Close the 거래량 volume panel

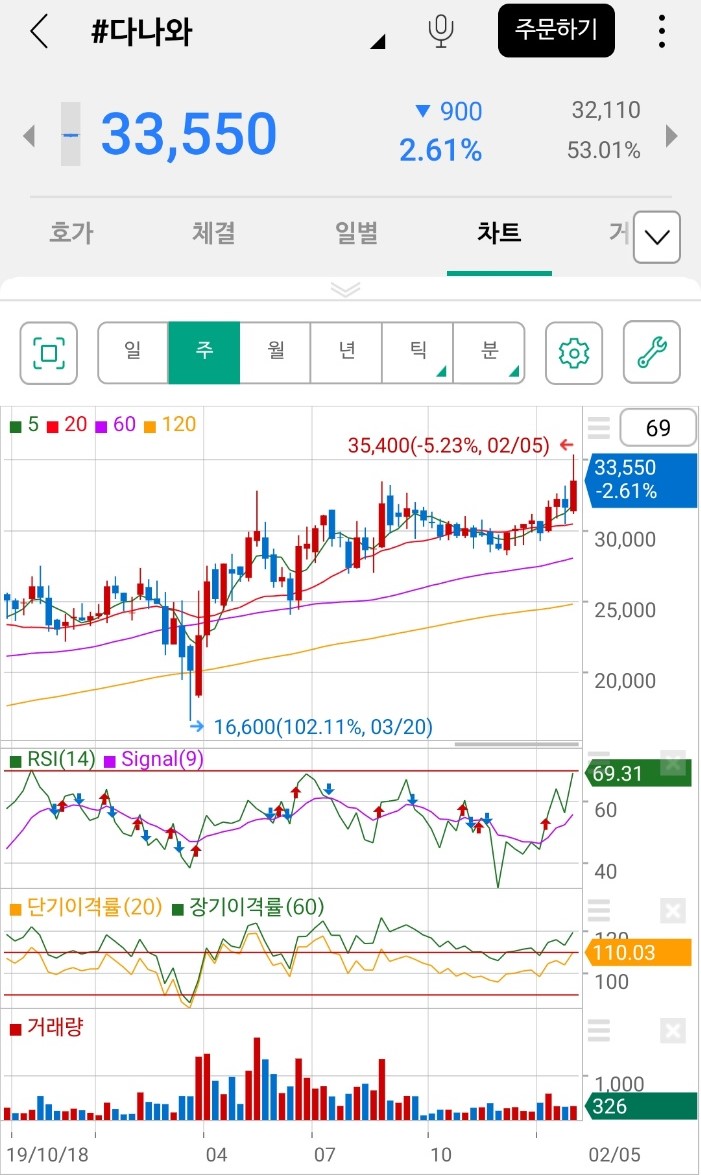[x=673, y=1031]
